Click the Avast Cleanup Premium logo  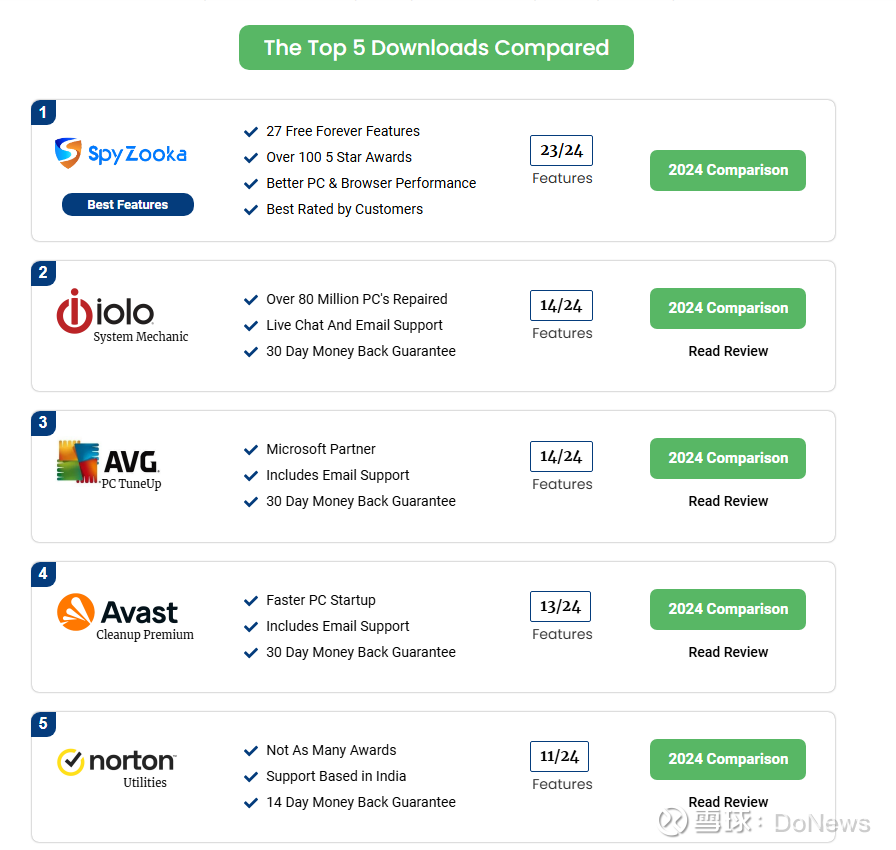(x=125, y=617)
